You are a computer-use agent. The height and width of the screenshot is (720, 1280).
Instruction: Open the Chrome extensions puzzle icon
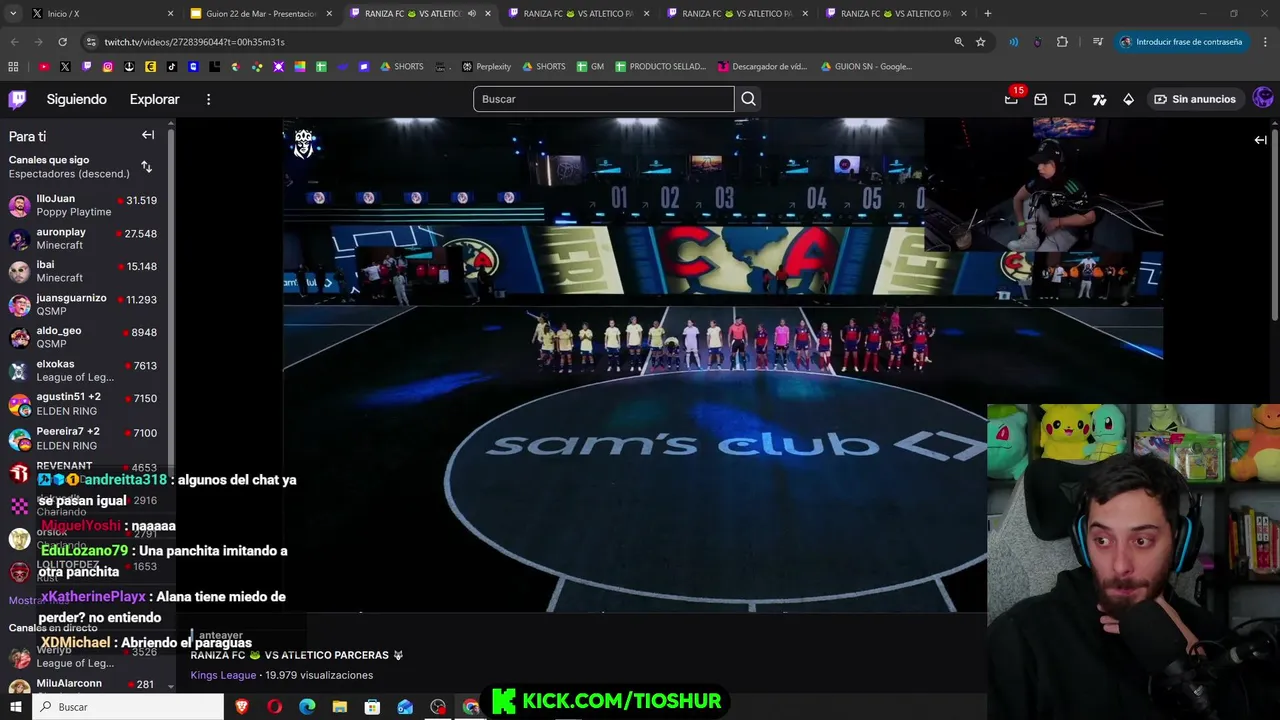click(x=1062, y=42)
